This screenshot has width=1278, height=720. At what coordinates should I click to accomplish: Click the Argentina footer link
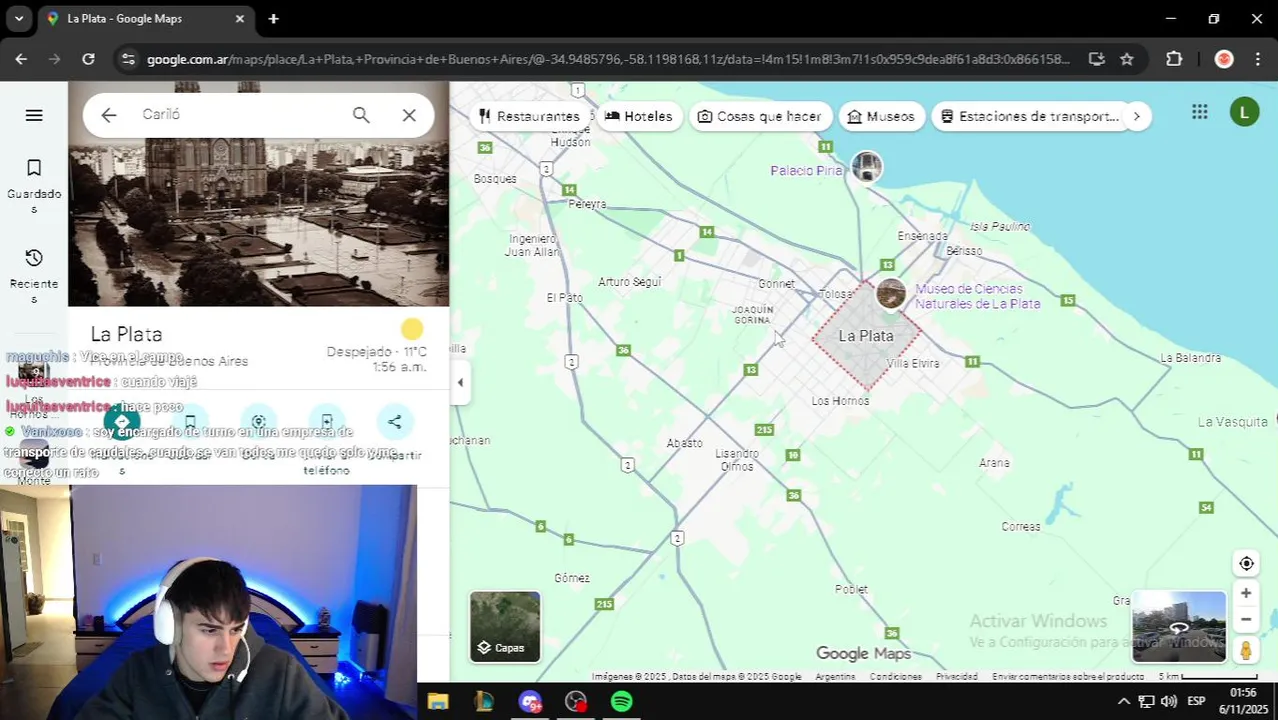[835, 677]
